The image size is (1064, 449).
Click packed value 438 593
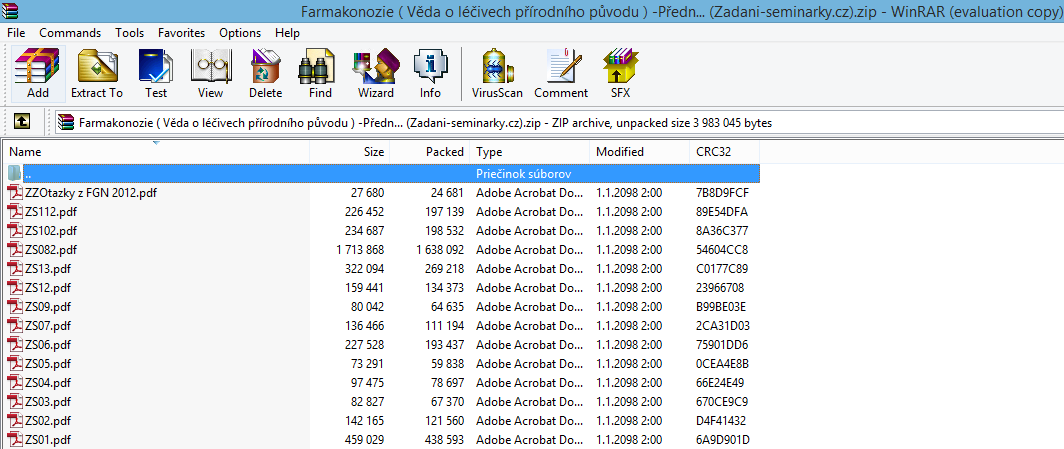tap(444, 440)
